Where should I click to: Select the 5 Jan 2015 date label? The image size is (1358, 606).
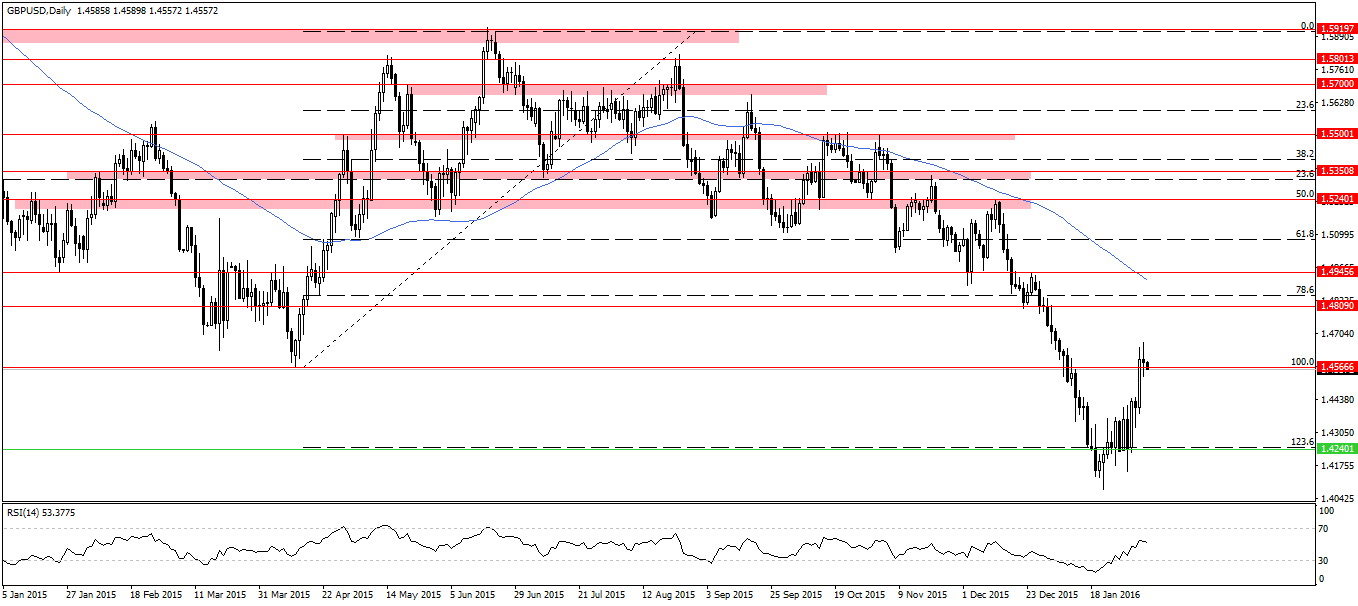[x=25, y=594]
